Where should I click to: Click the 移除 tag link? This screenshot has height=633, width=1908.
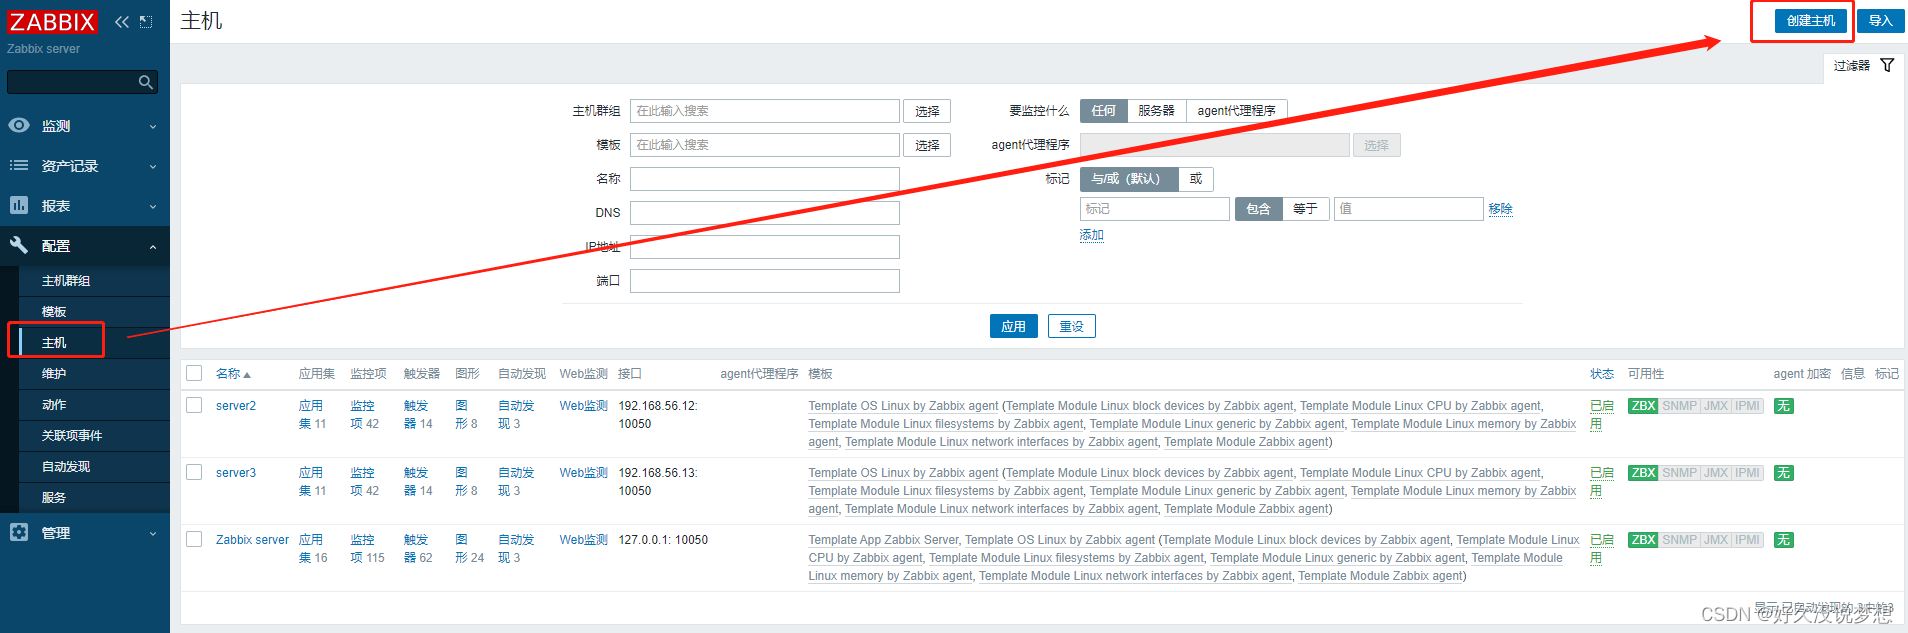[1500, 209]
